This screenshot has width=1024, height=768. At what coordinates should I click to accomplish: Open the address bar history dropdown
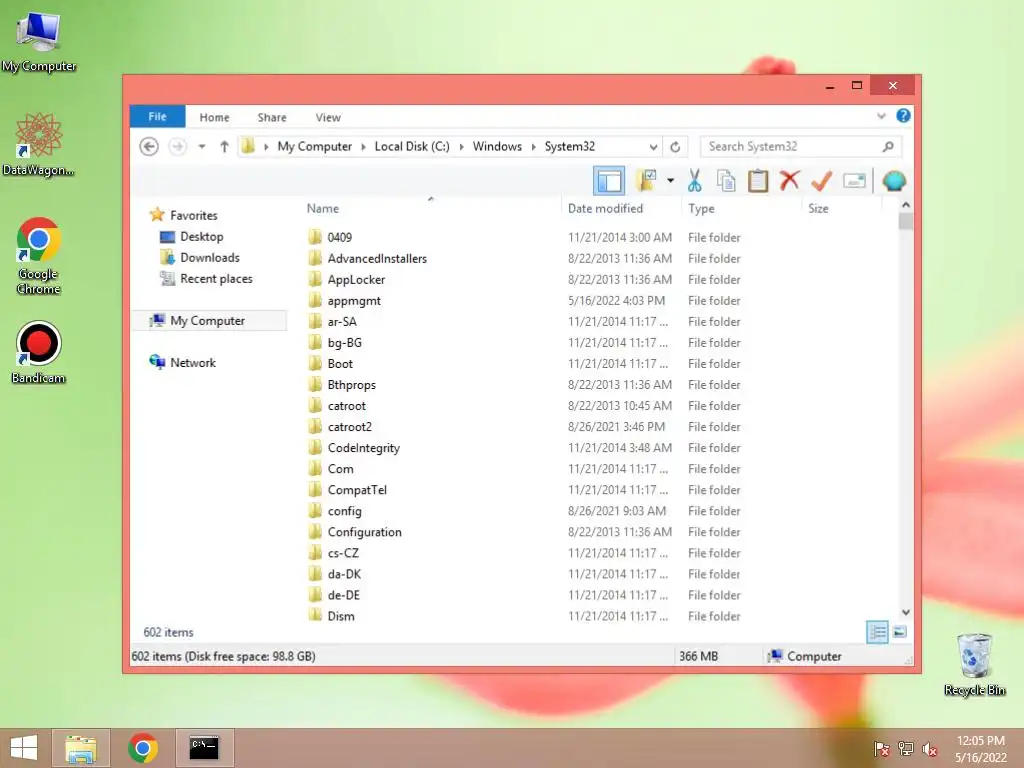click(653, 147)
